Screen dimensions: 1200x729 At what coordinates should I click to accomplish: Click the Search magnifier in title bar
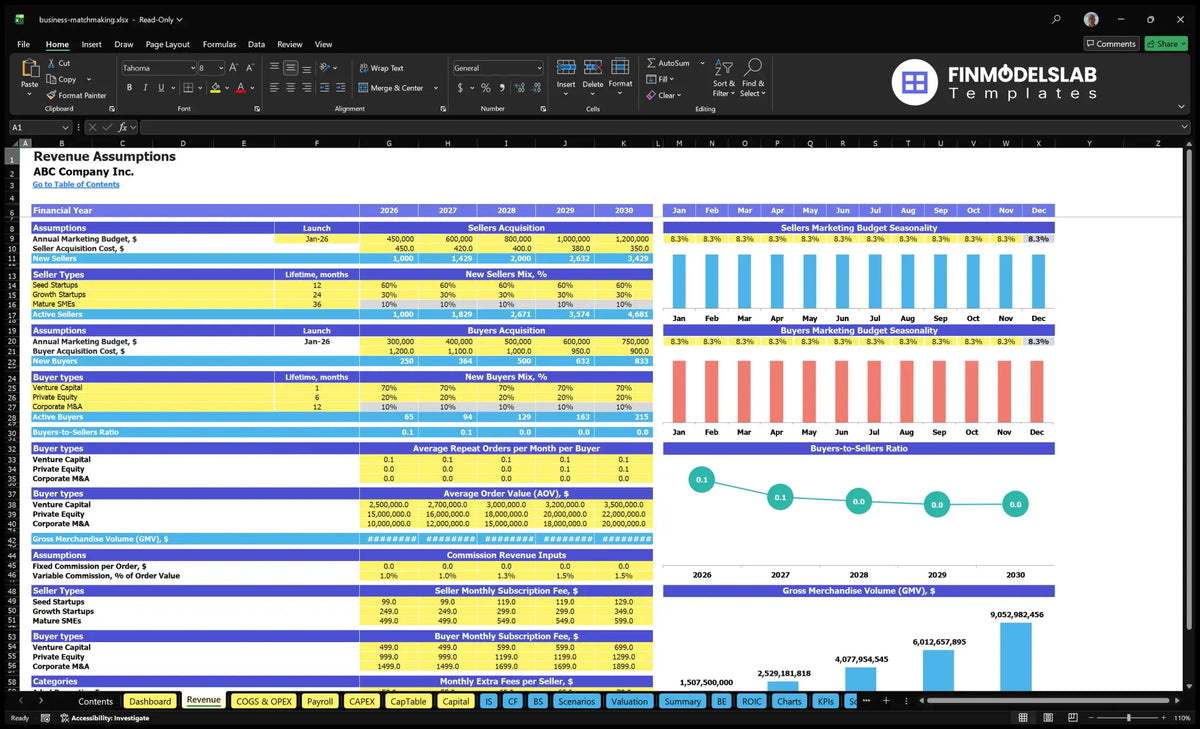[x=1057, y=19]
